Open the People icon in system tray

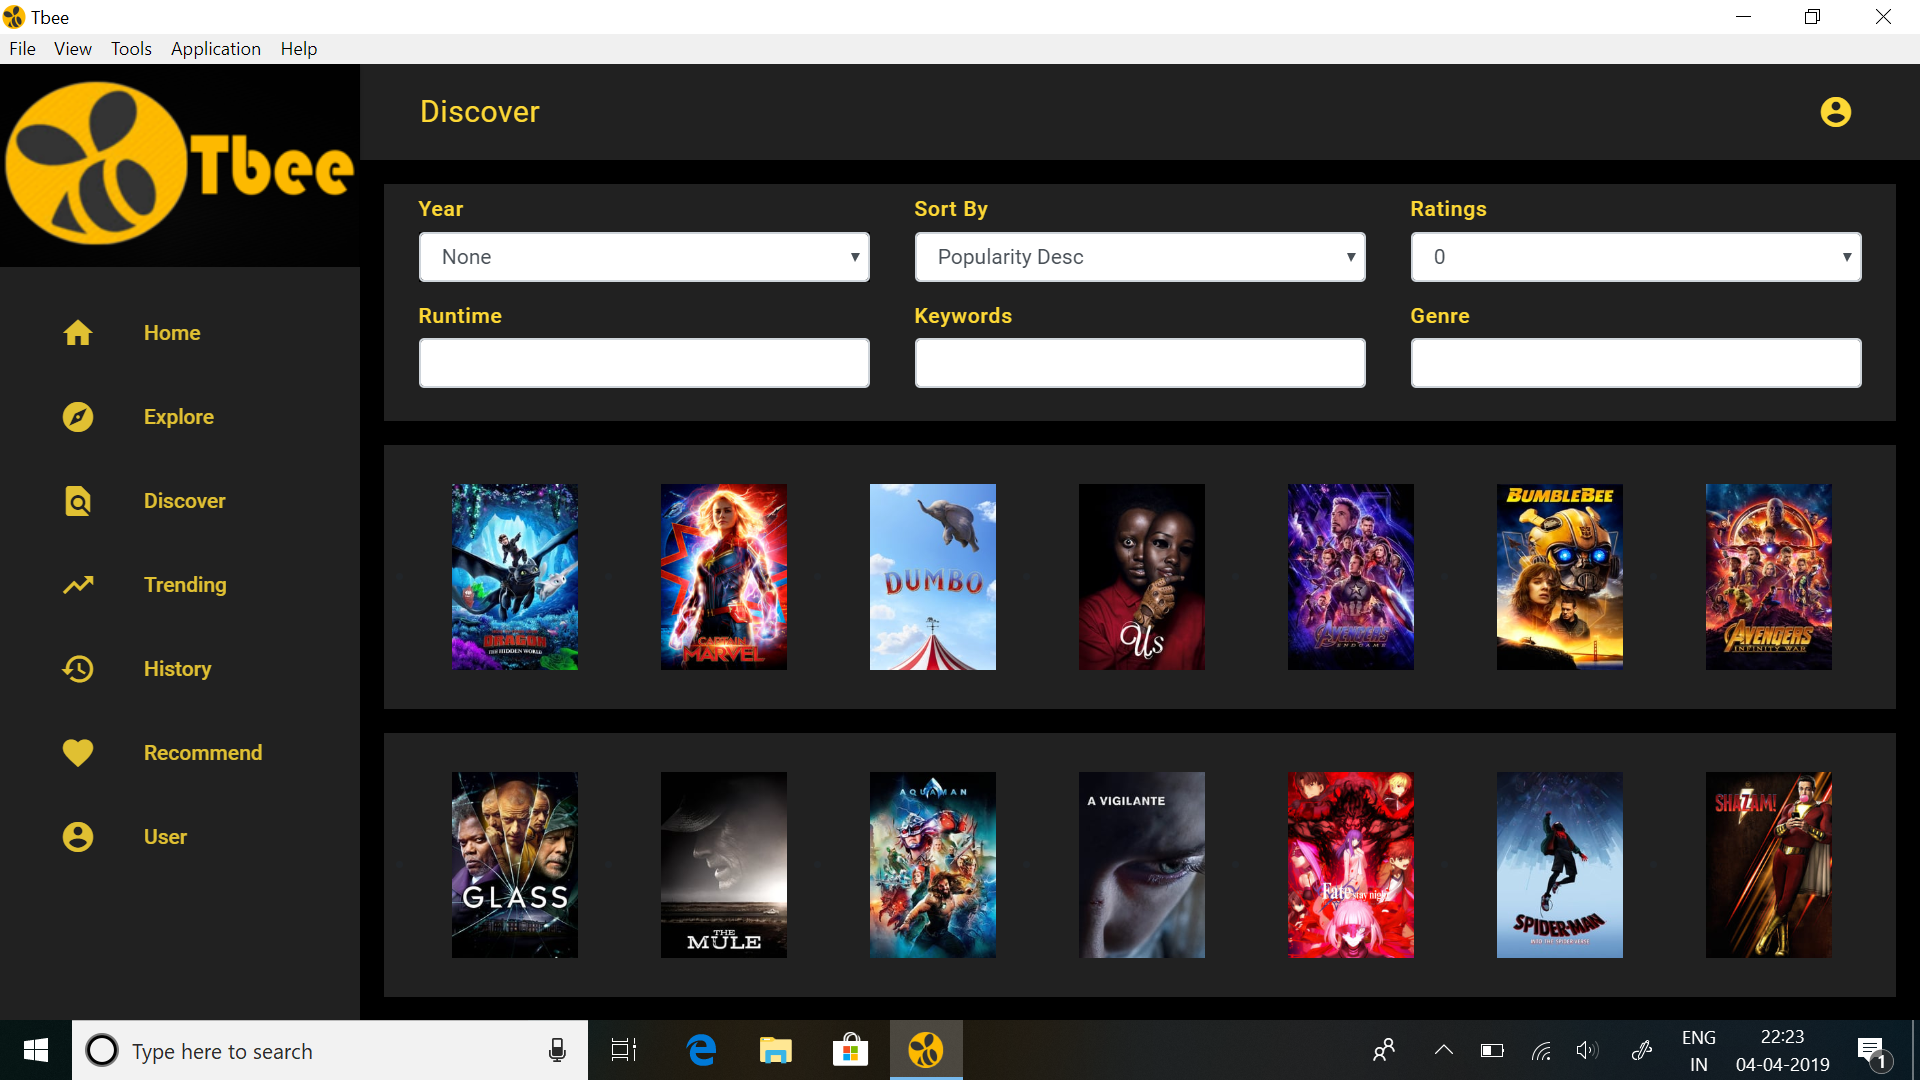pos(1384,1050)
